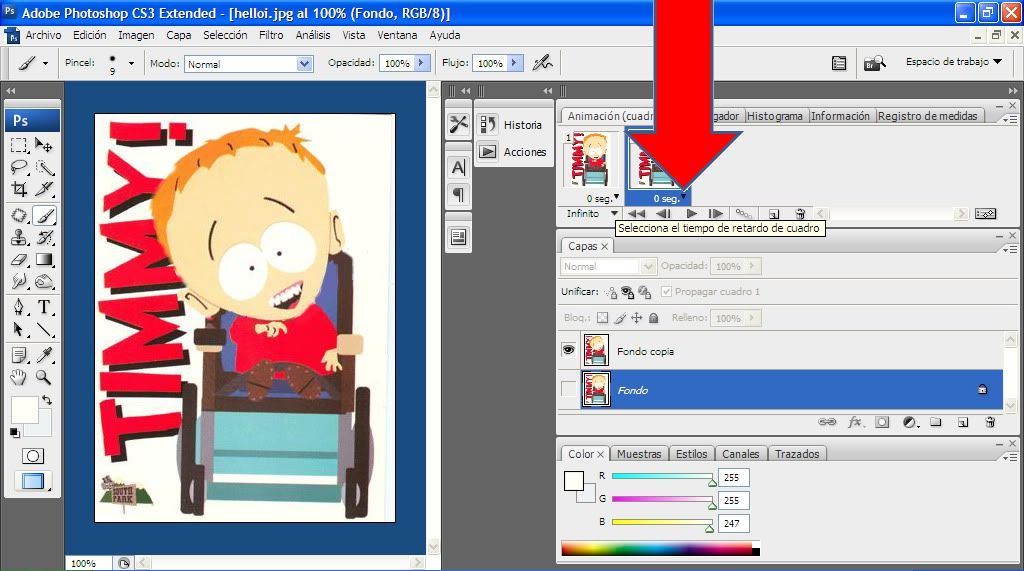Switch to the Histograma tab

click(775, 116)
